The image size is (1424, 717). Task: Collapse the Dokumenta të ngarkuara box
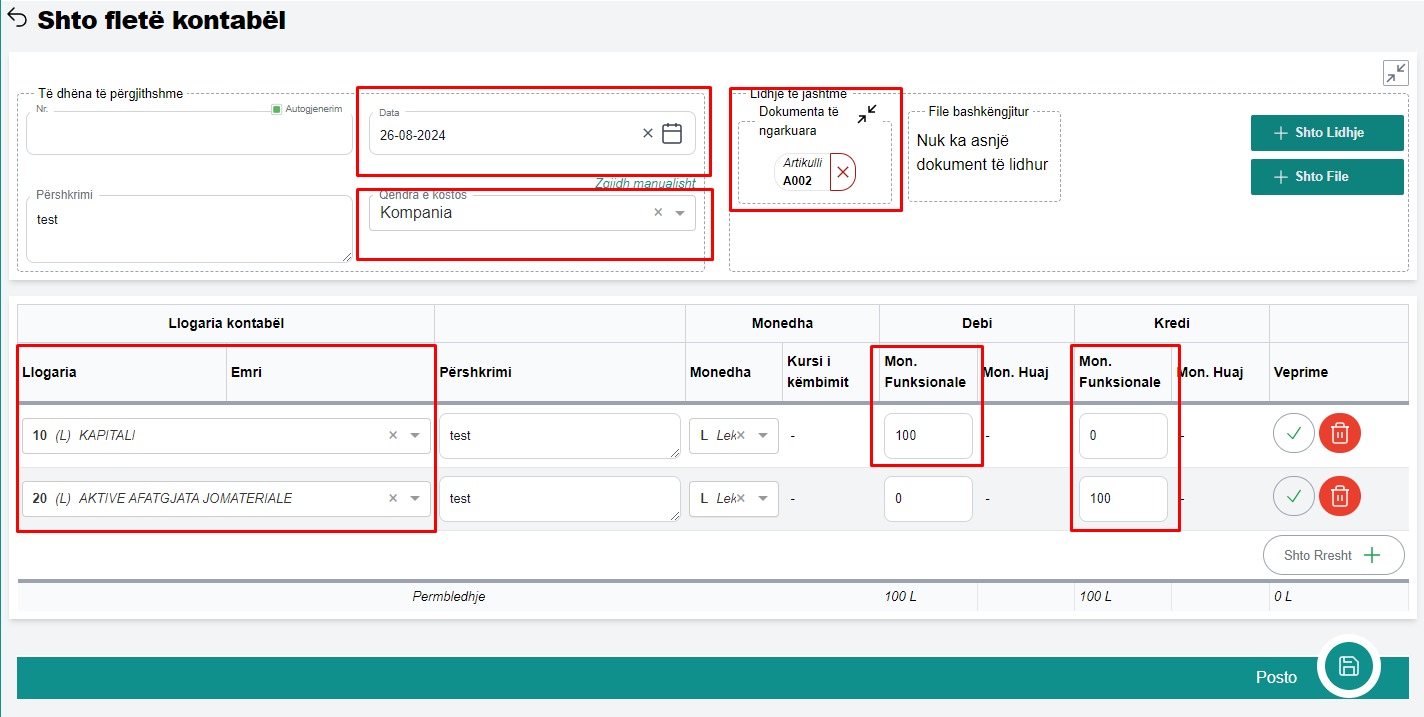(x=867, y=114)
